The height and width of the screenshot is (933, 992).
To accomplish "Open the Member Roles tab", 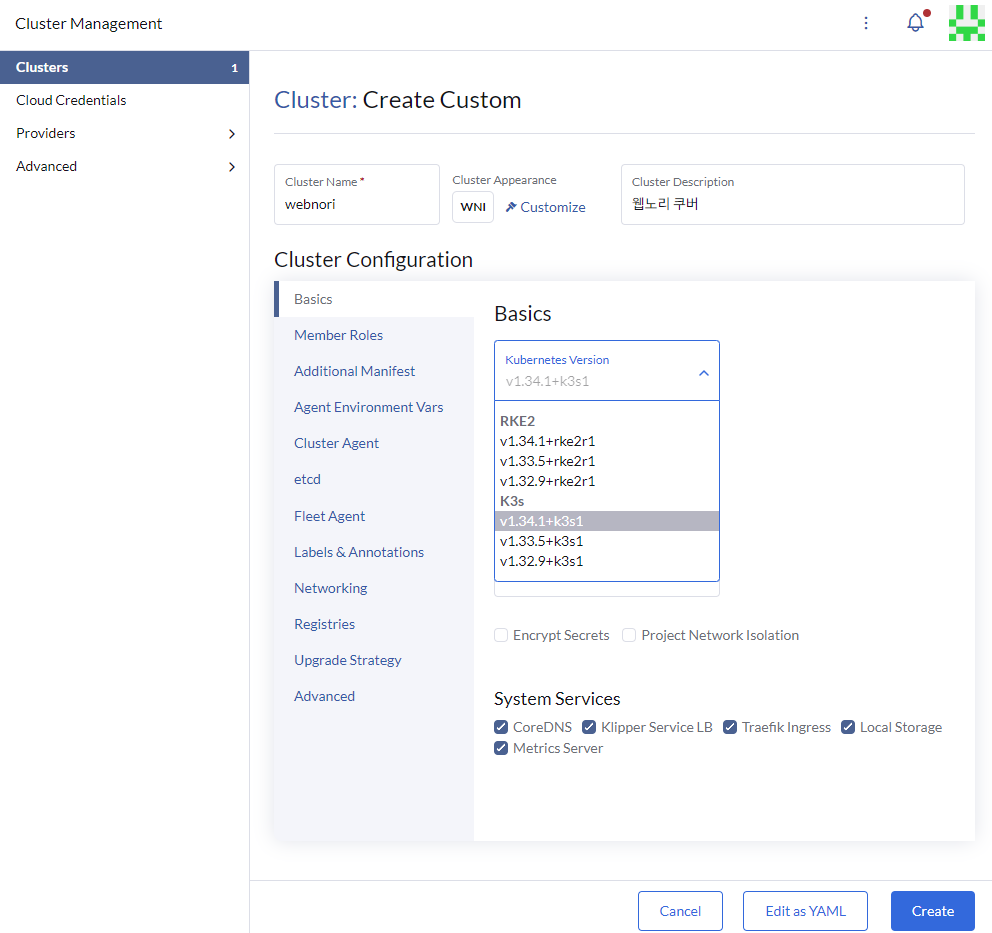I will [338, 335].
